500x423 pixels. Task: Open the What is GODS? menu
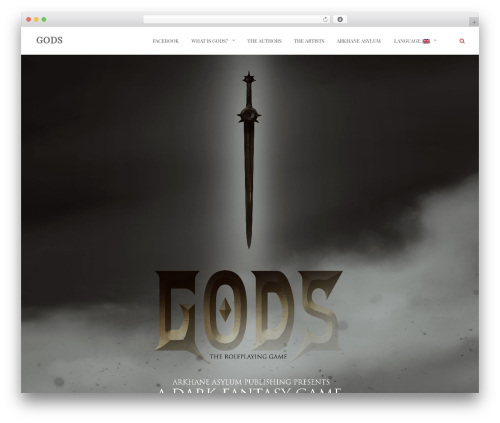click(209, 41)
